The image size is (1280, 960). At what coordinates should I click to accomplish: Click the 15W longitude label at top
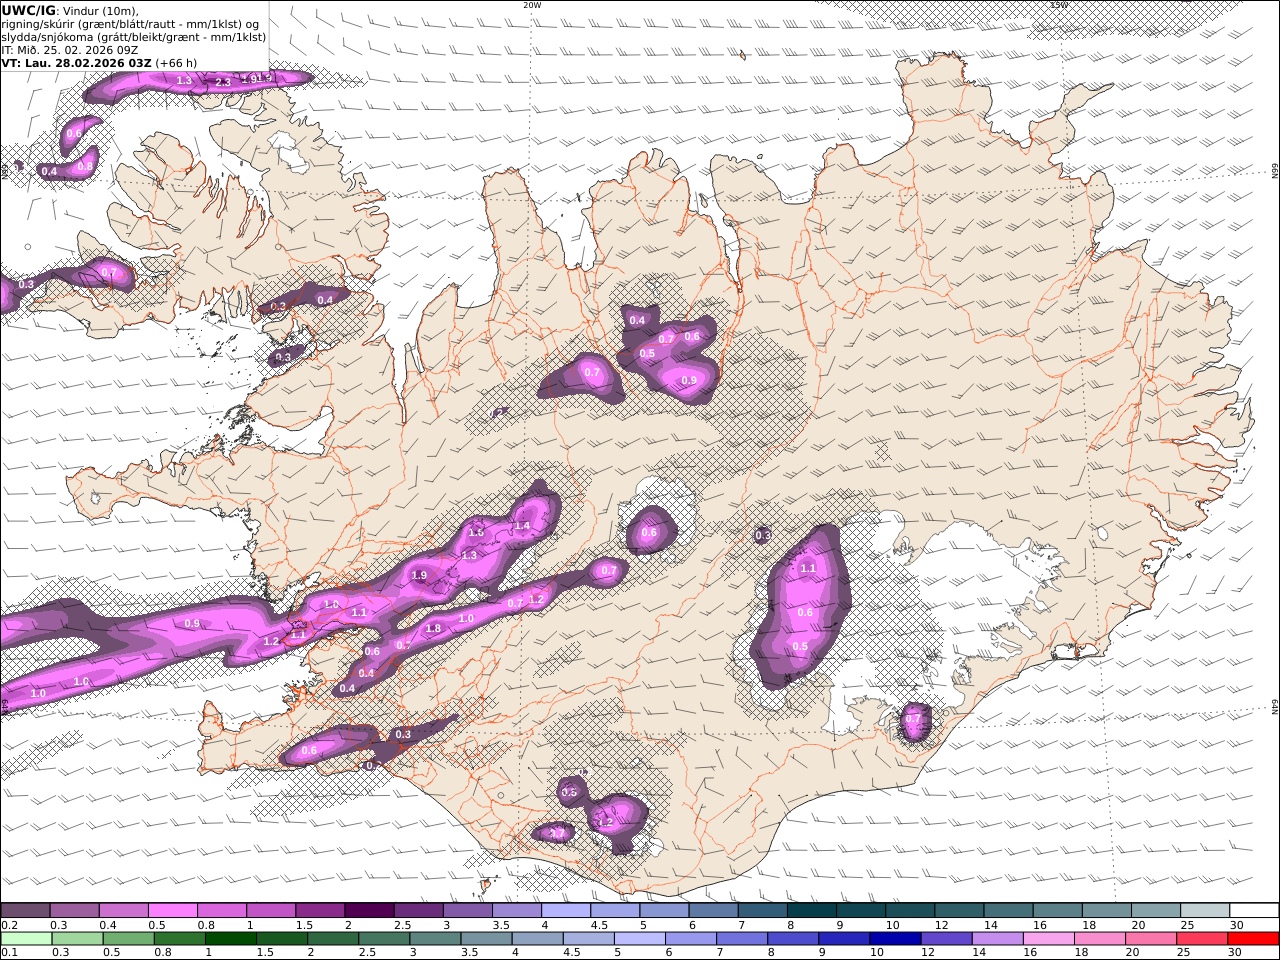coord(1059,5)
